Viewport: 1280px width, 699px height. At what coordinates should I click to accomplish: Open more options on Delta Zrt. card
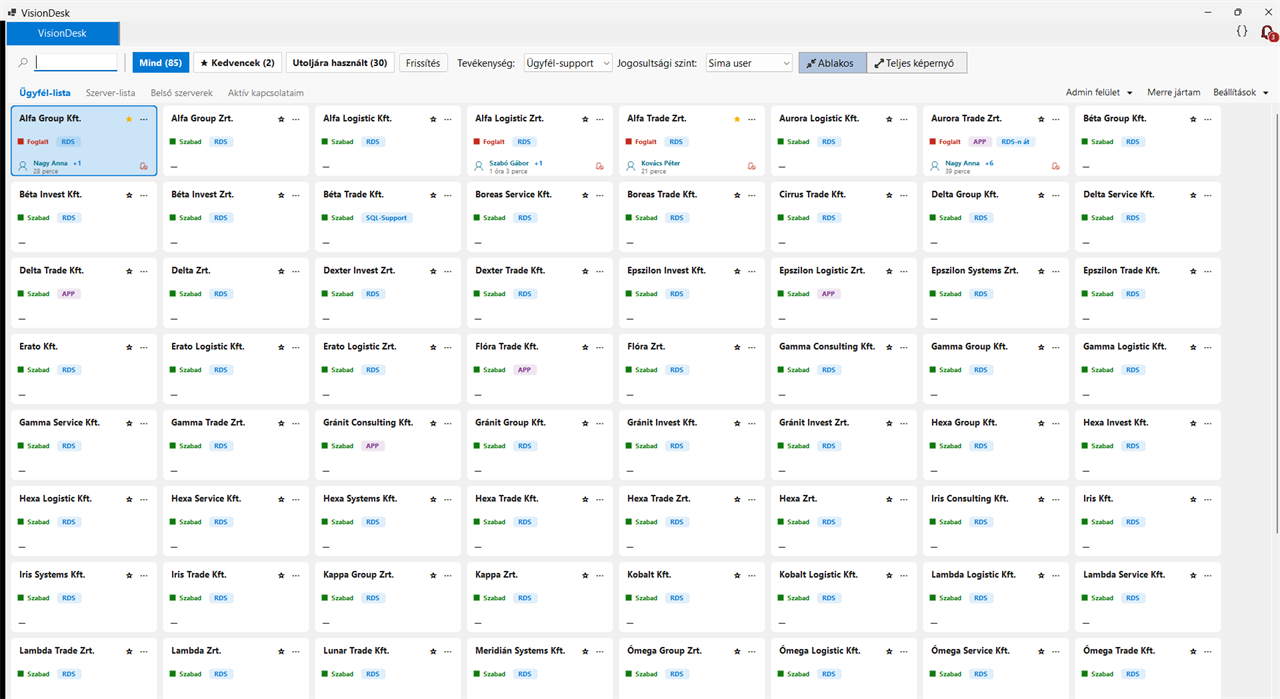pos(295,271)
